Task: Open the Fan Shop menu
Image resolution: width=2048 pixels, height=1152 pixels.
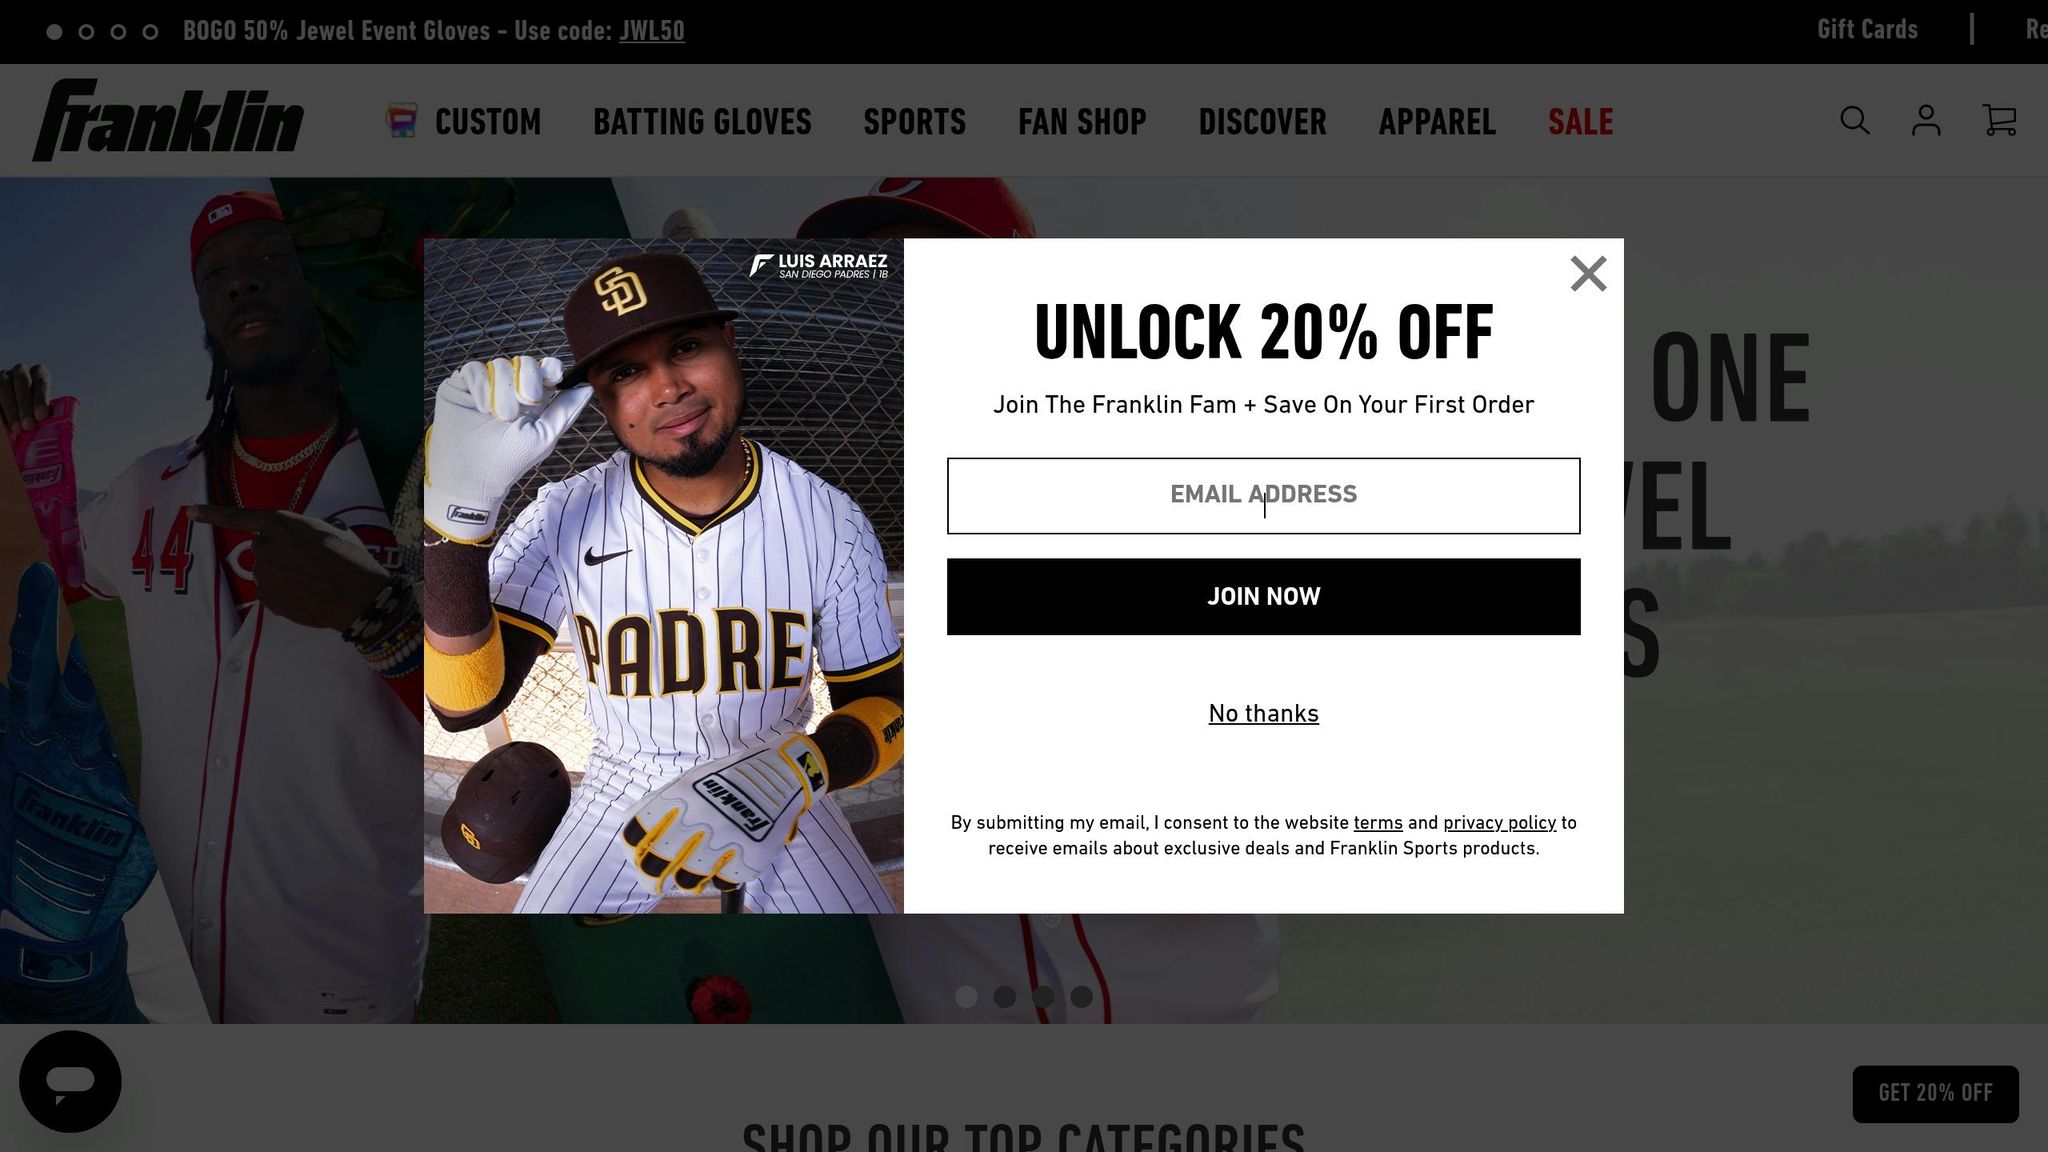Action: (x=1082, y=122)
